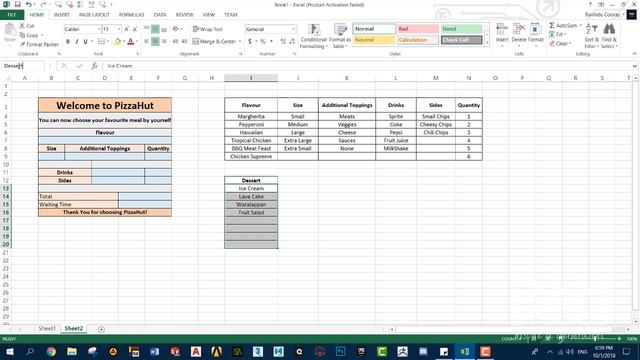Image resolution: width=640 pixels, height=360 pixels.
Task: Expand the cell styles gallery
Action: tap(486, 43)
